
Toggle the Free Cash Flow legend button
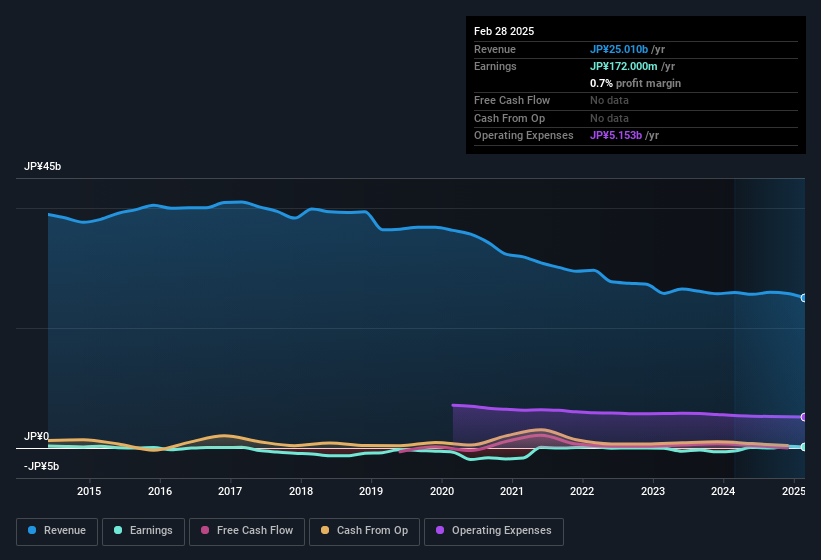247,531
